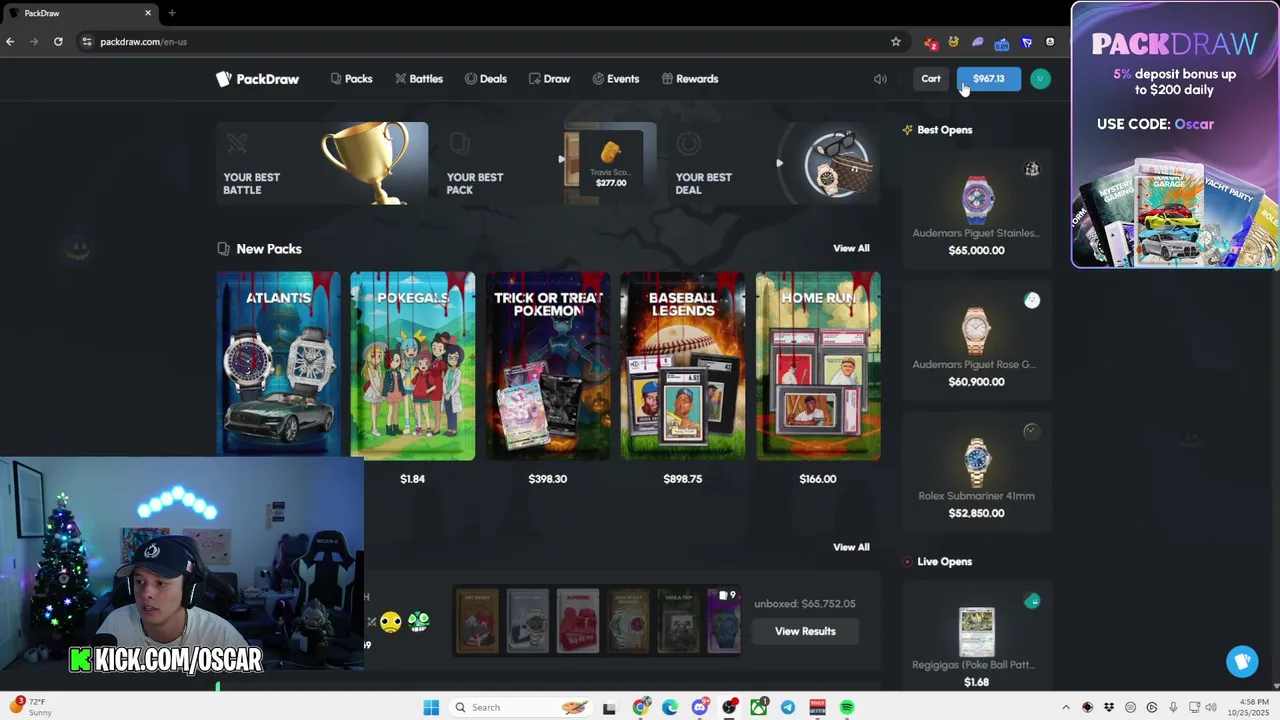
Task: View site information icon beside URL
Action: point(87,42)
